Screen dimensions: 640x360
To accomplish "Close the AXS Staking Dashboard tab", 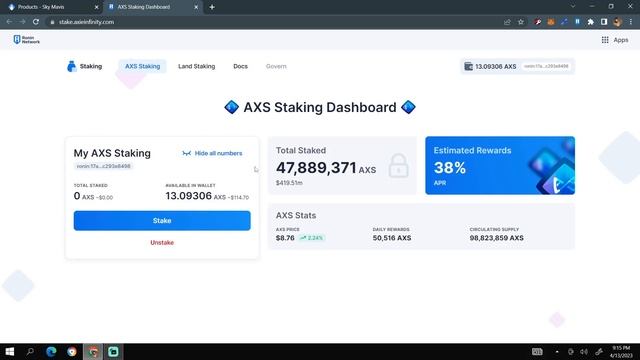I will tap(196, 7).
